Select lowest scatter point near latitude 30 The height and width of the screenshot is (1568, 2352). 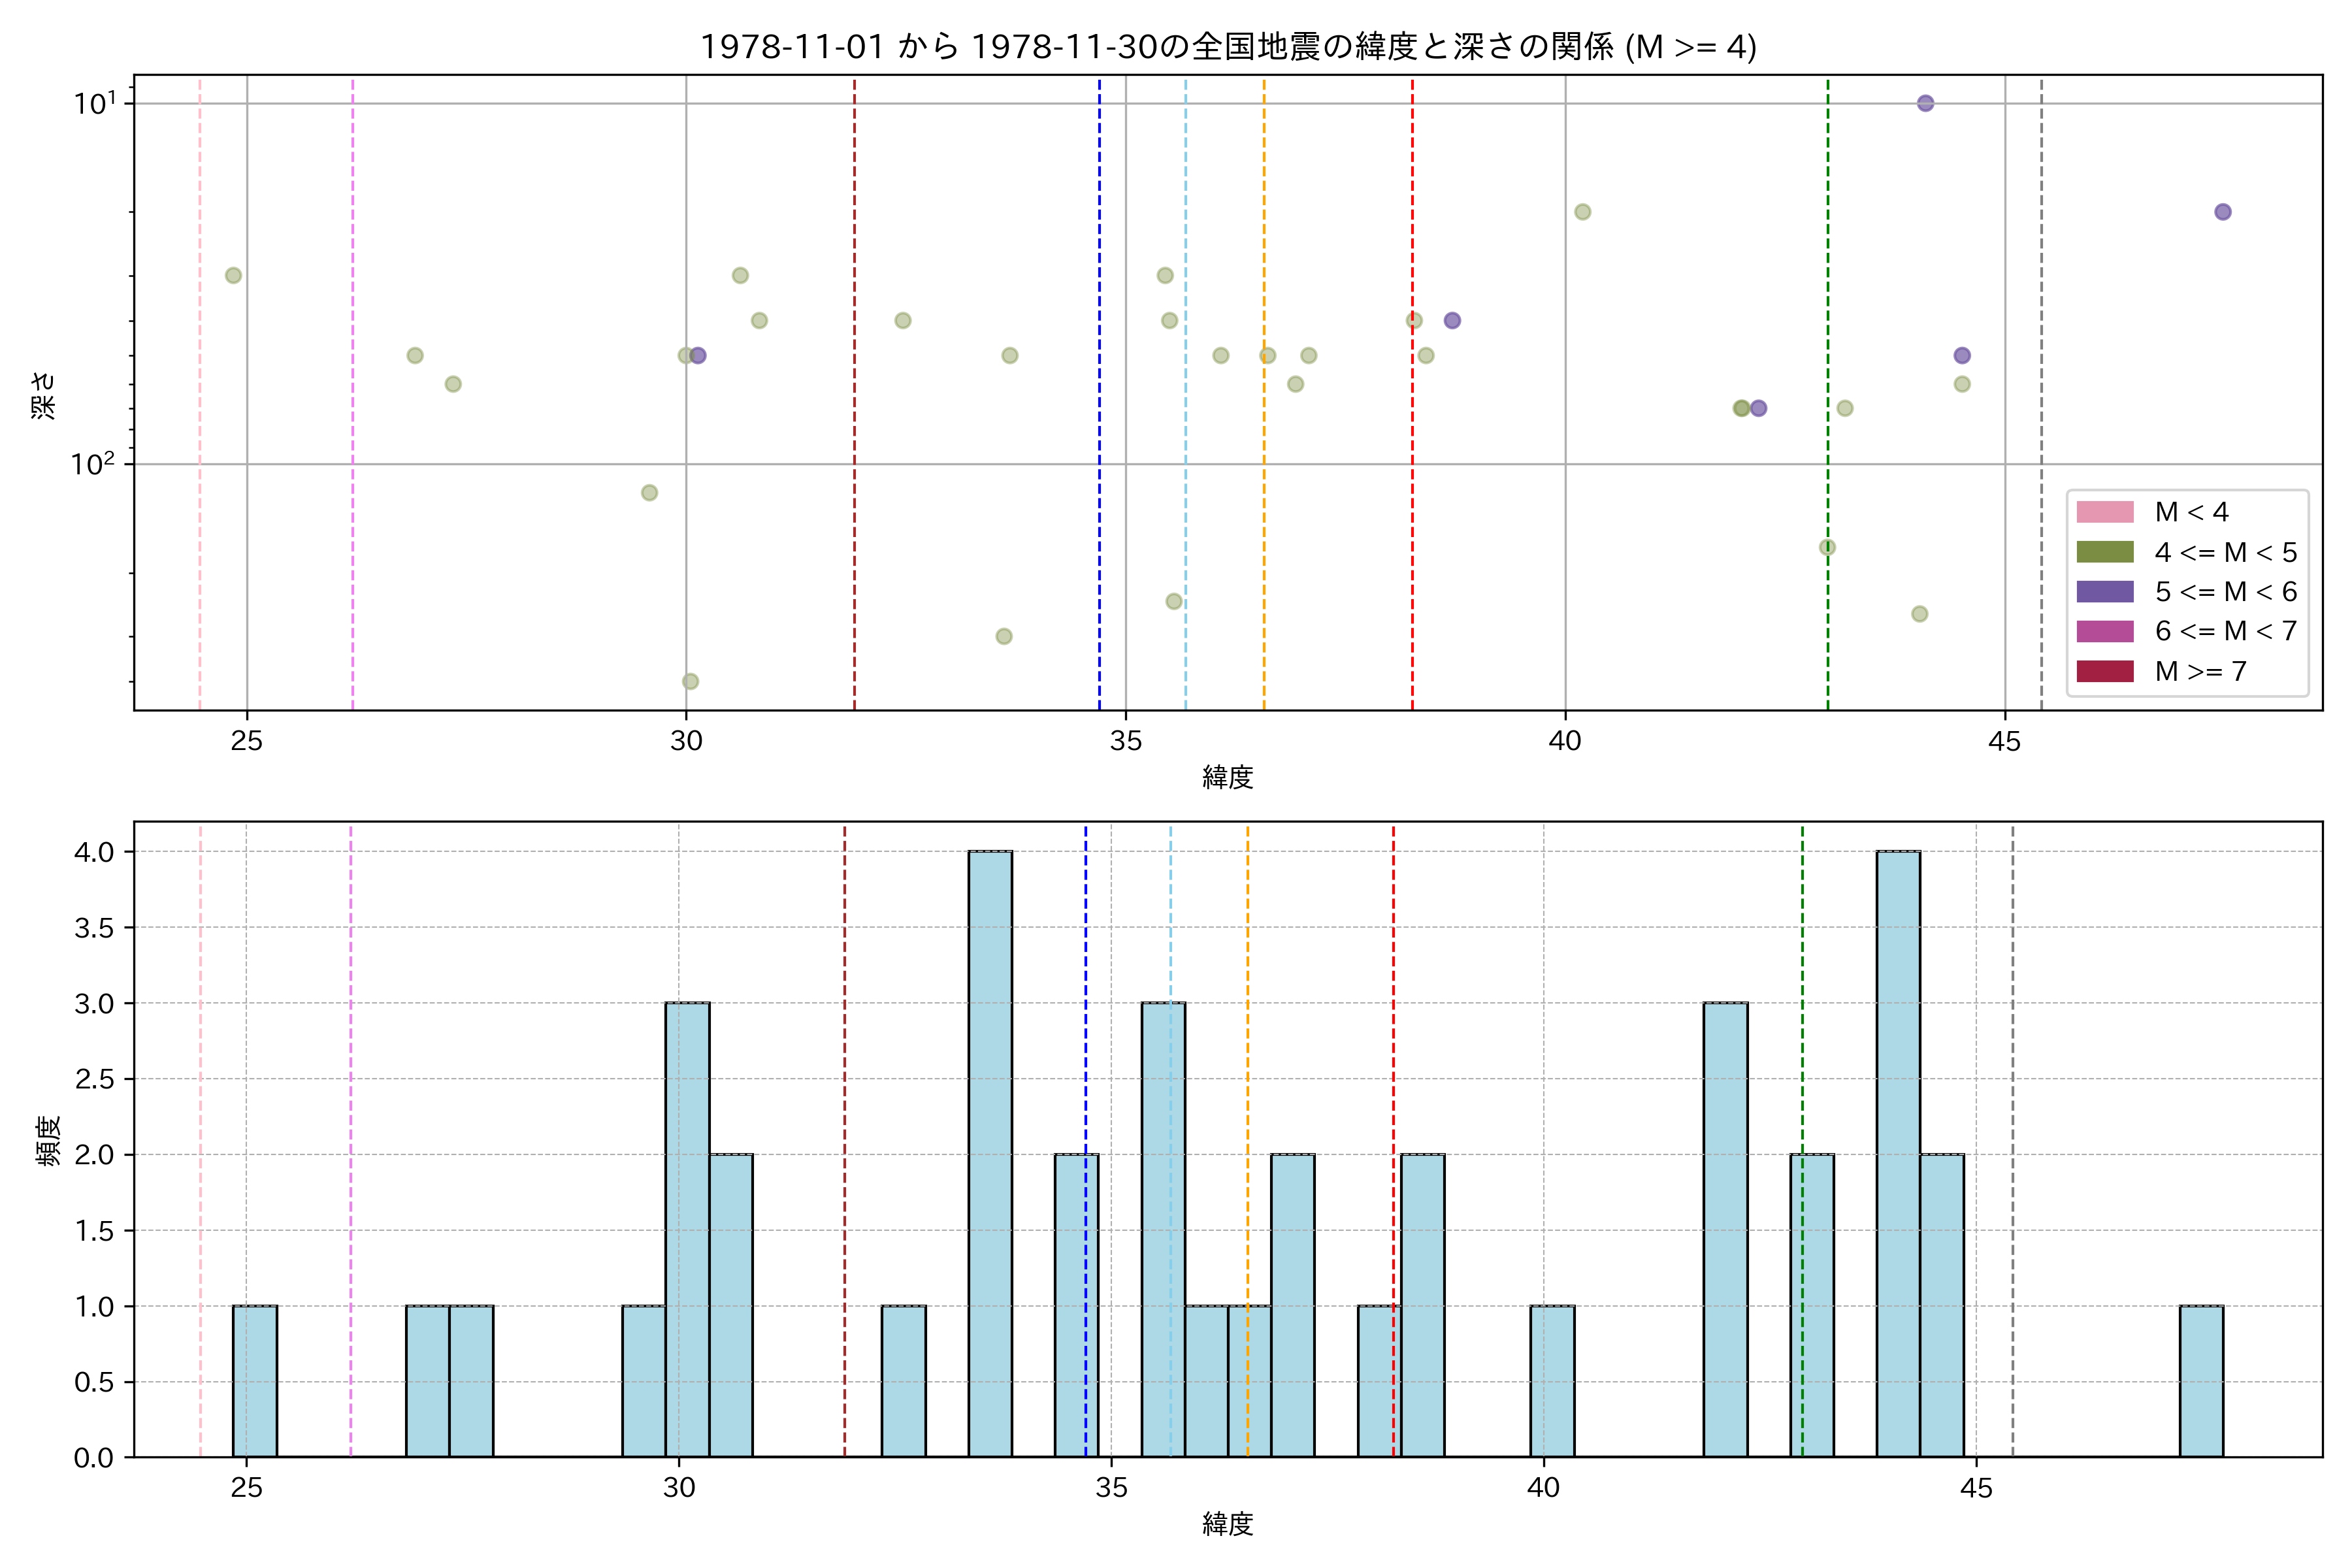point(690,681)
